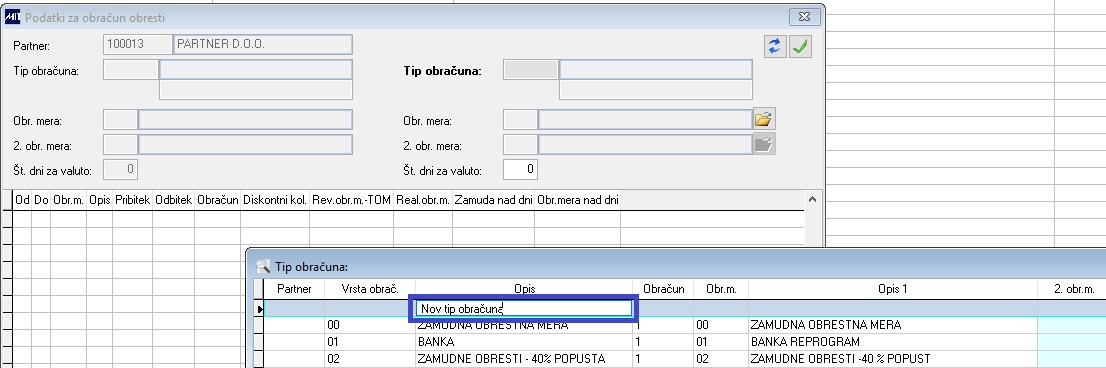Click the MIT application icon in title bar
1106x368 pixels.
[x=12, y=17]
